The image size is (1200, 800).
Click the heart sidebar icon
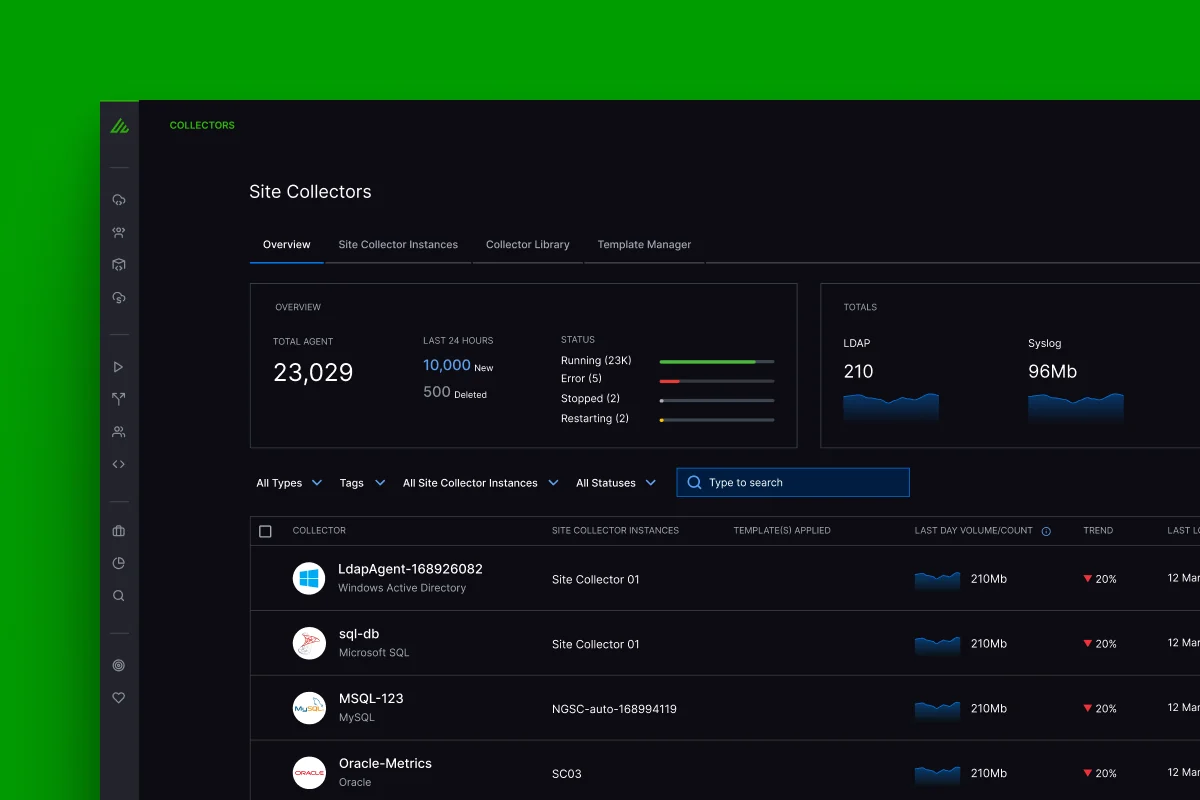coord(119,698)
